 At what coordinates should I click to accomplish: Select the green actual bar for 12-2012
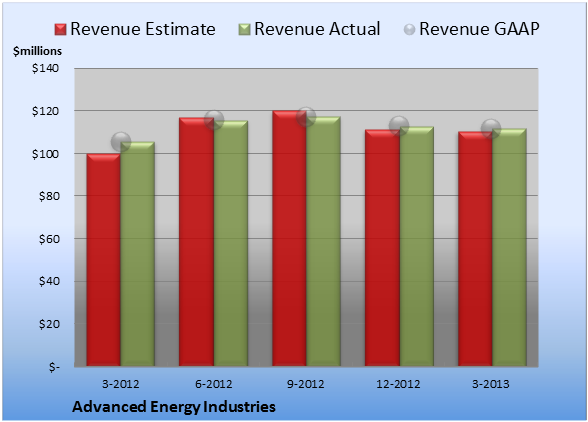[x=416, y=246]
